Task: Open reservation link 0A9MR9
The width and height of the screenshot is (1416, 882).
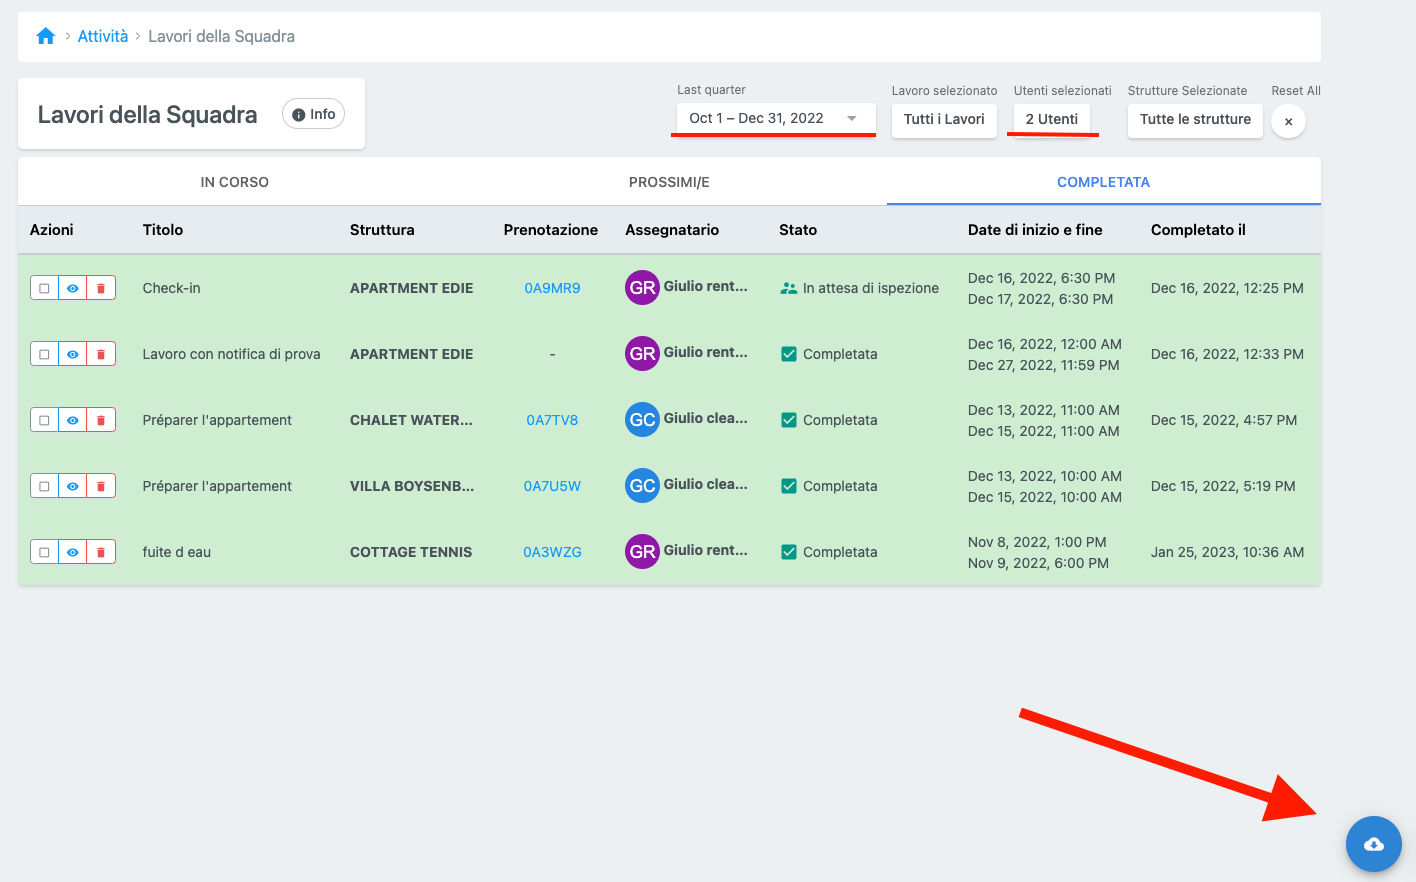Action: tap(552, 288)
